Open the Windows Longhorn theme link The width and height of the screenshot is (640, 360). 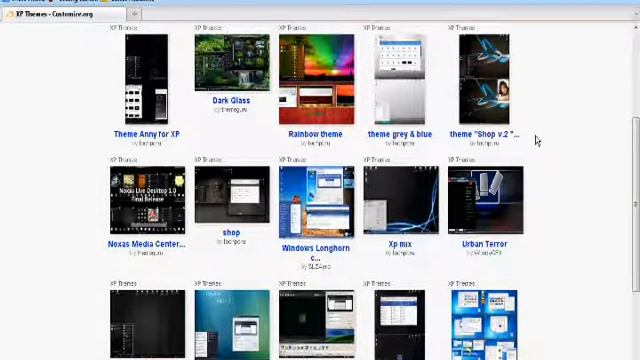(316, 253)
